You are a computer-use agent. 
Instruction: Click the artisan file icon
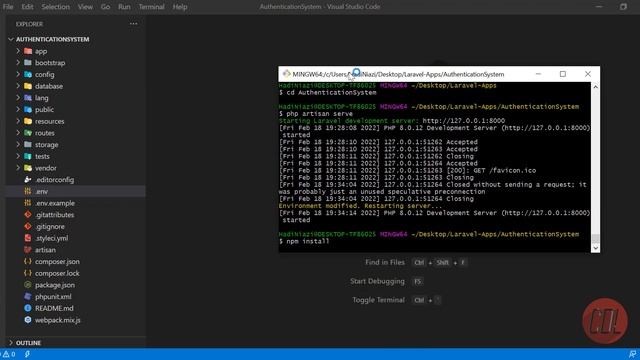[28, 250]
